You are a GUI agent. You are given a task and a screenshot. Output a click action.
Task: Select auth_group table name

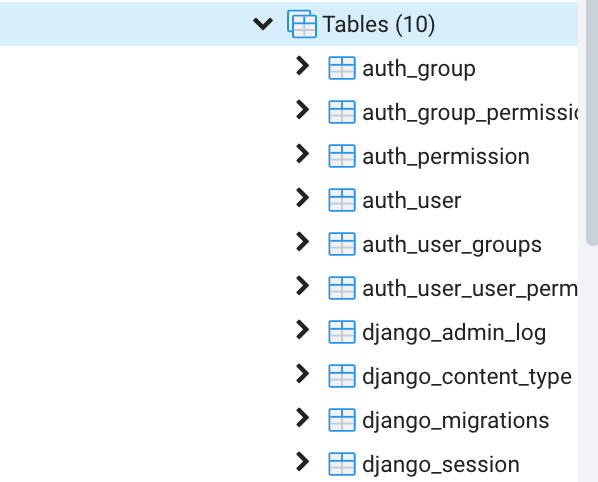(419, 69)
